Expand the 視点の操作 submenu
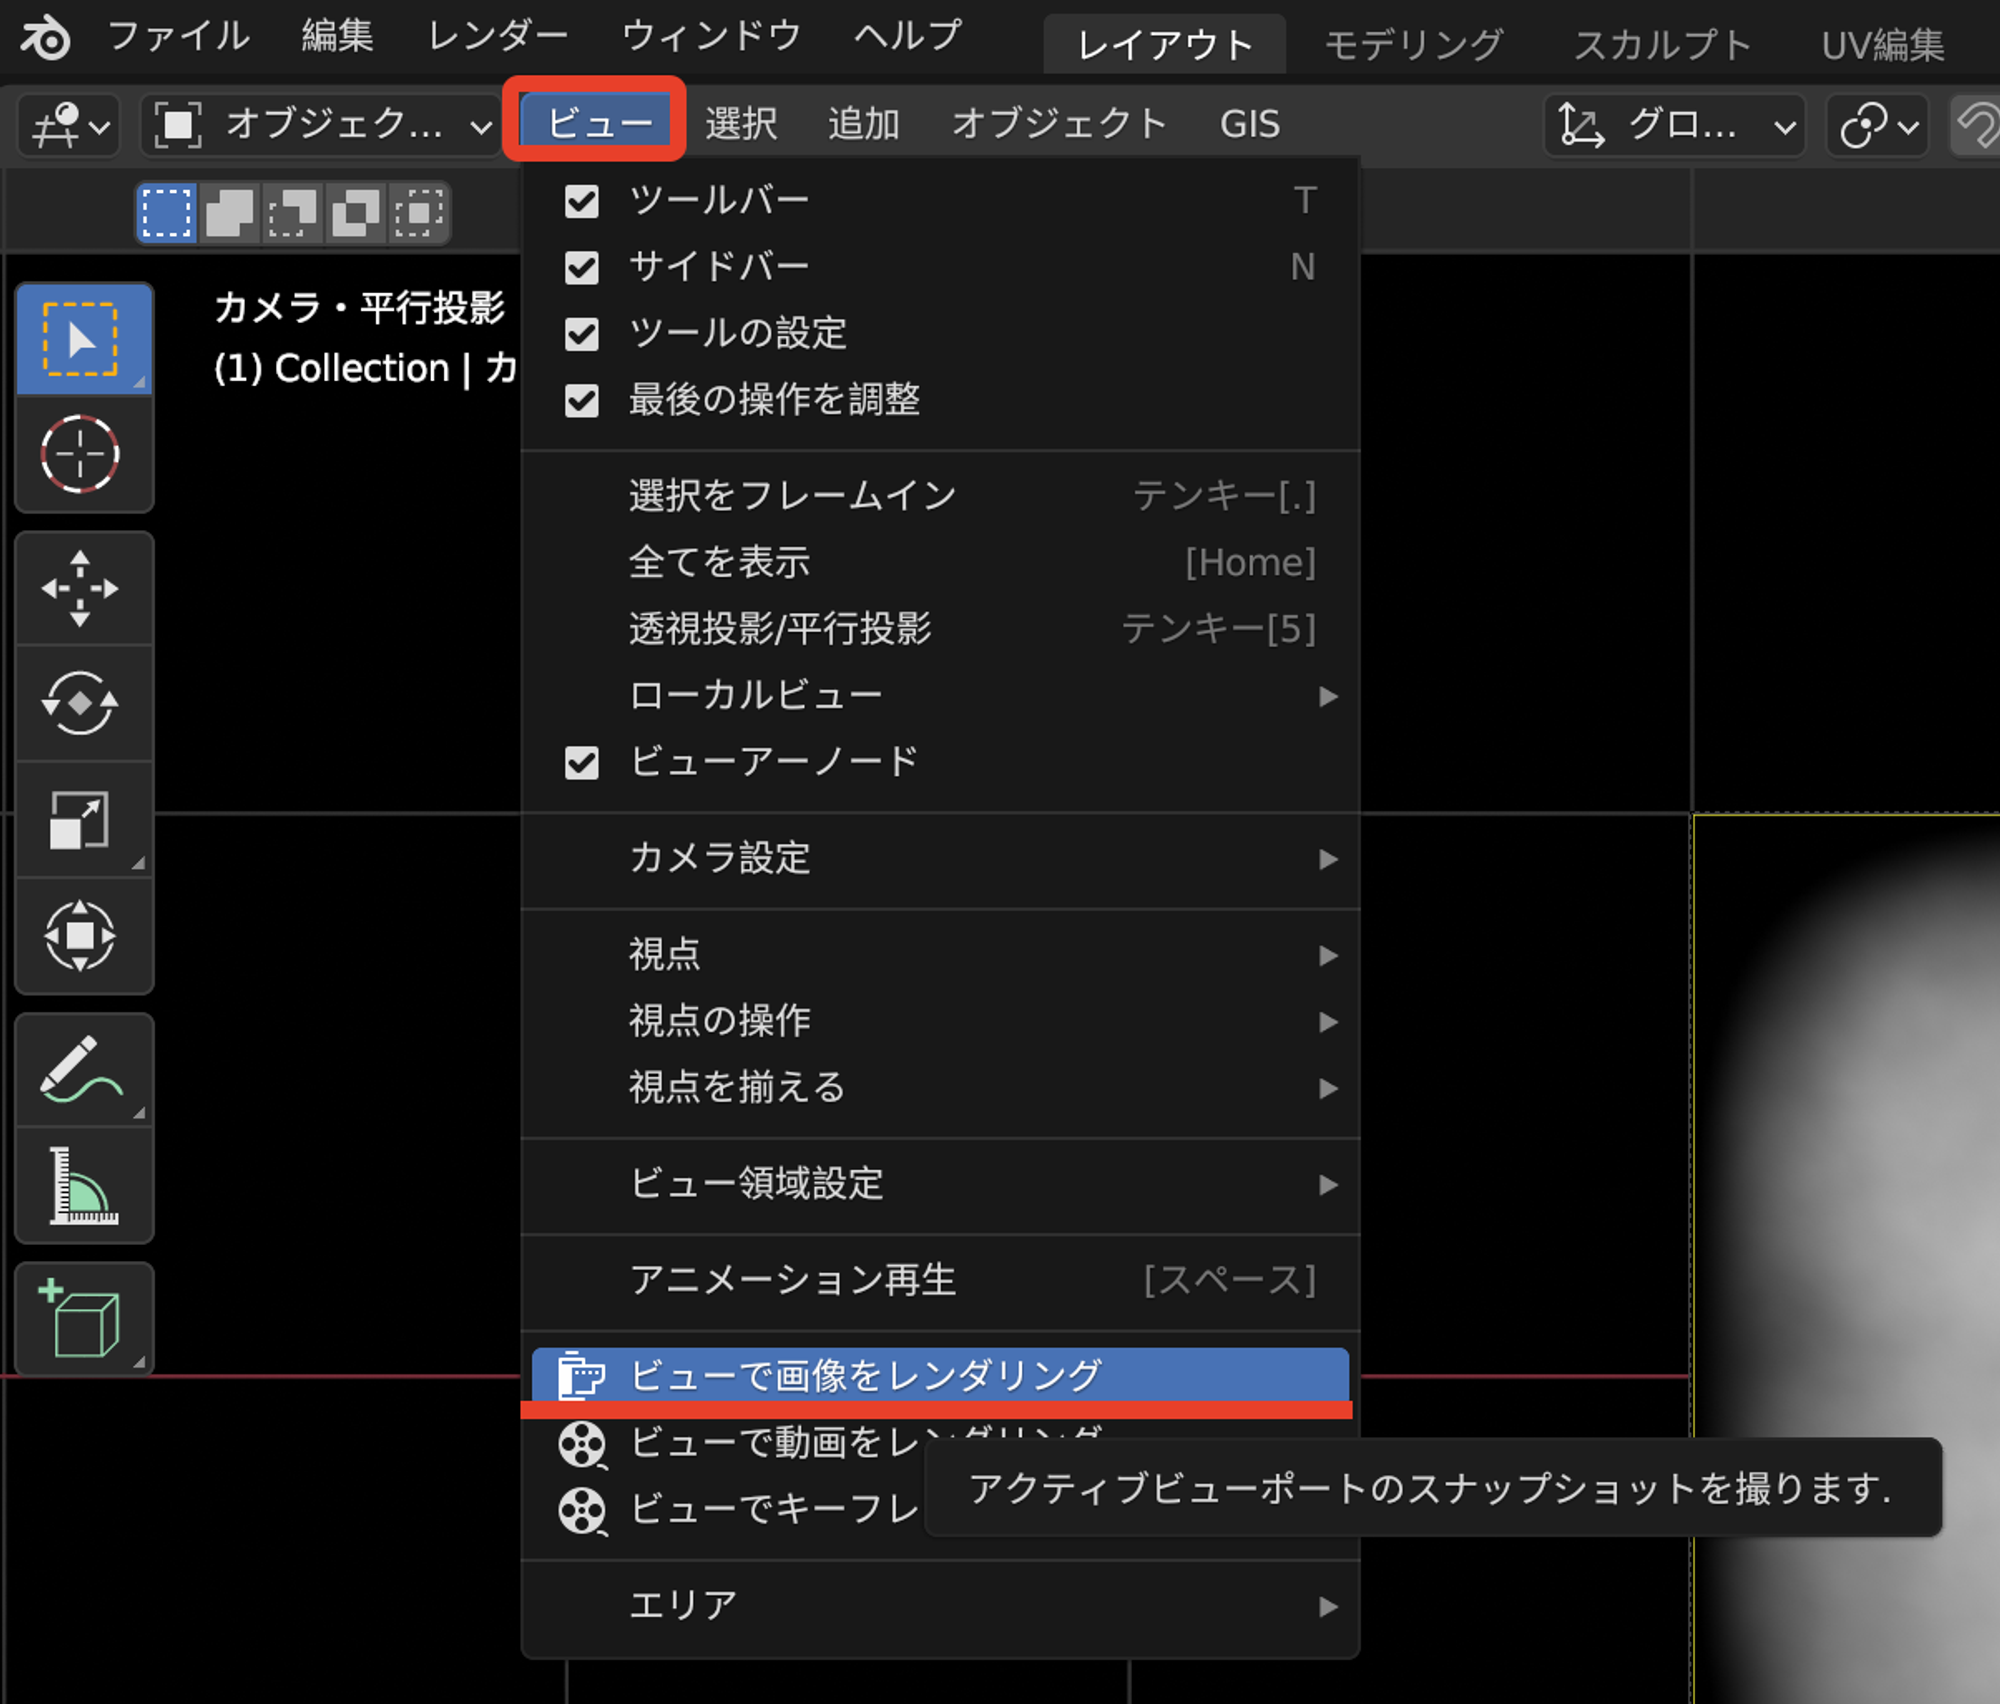Screen dimensions: 2000x1704 (940, 1021)
